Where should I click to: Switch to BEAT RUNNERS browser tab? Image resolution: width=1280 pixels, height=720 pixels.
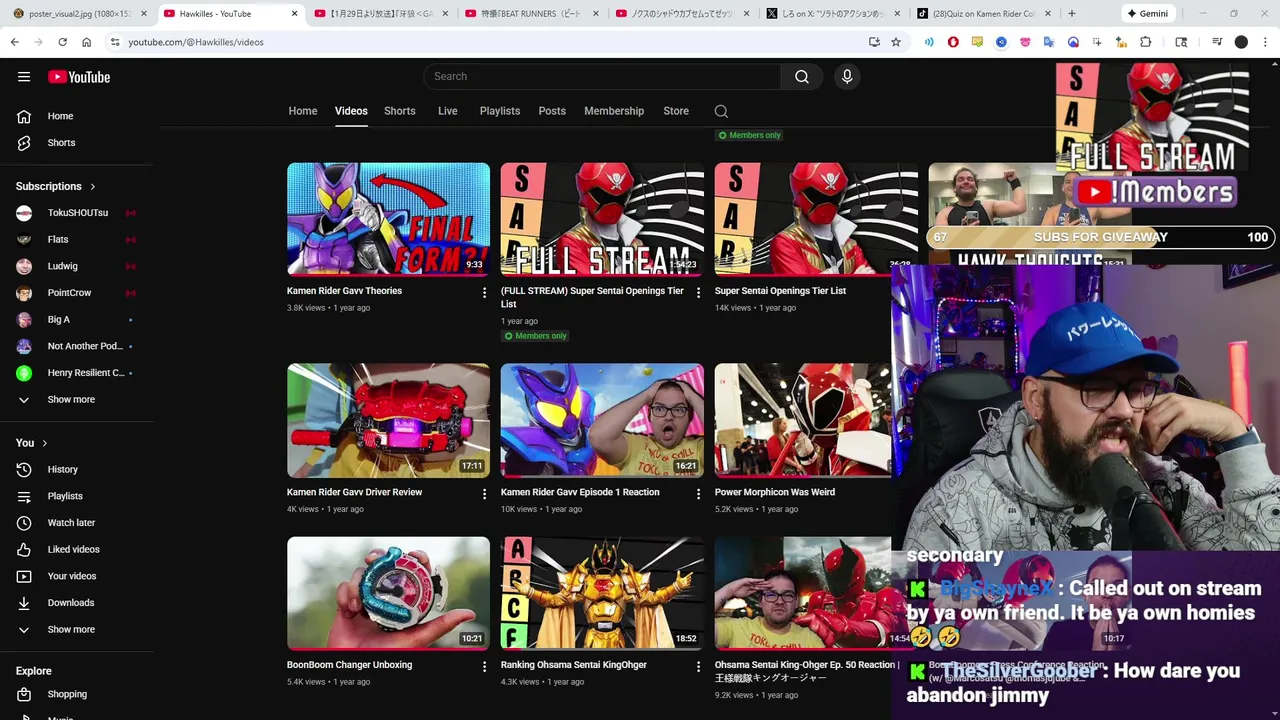point(532,14)
